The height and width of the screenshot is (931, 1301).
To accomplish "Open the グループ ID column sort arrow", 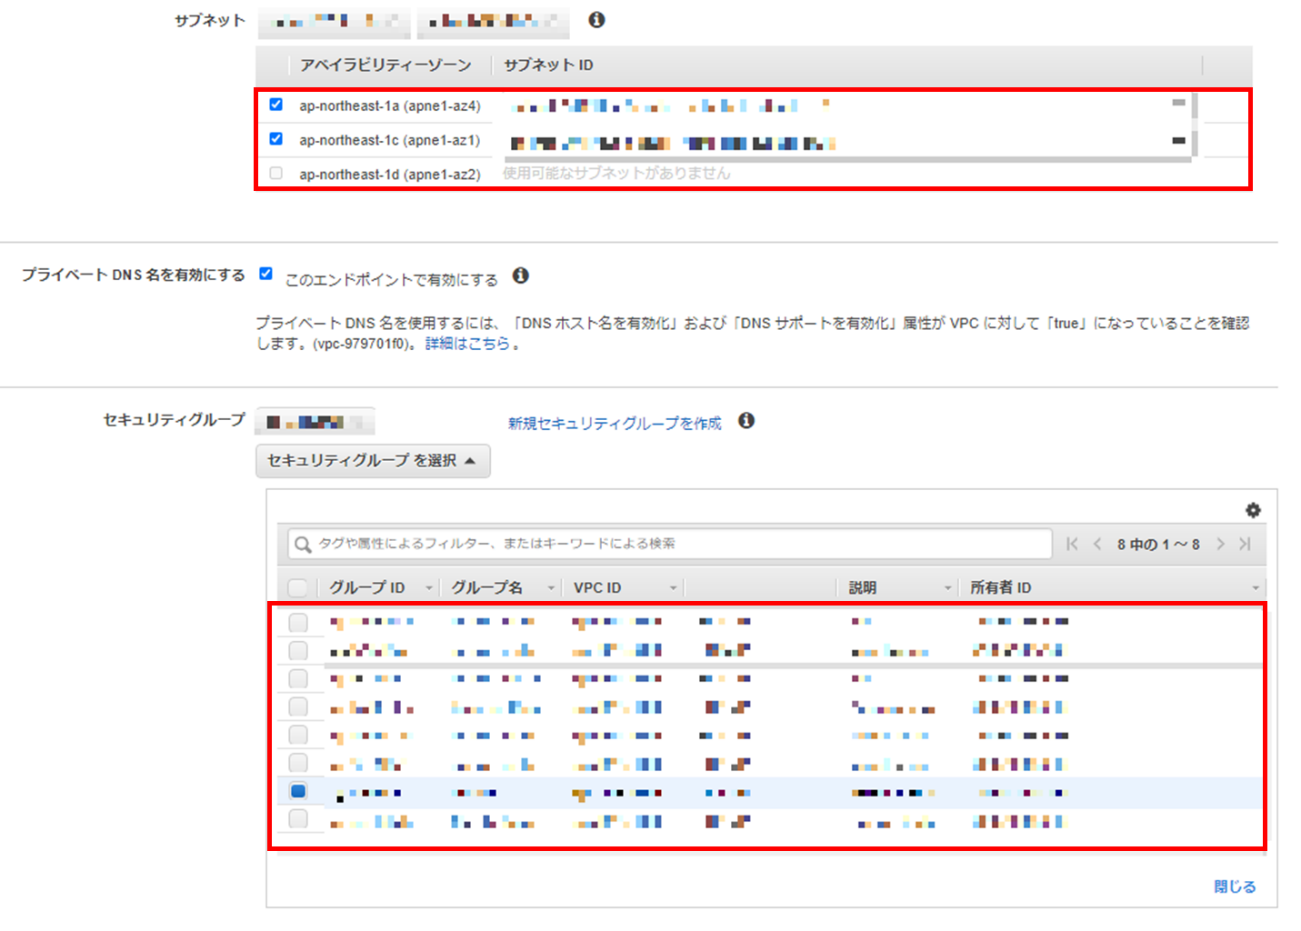I will [429, 588].
